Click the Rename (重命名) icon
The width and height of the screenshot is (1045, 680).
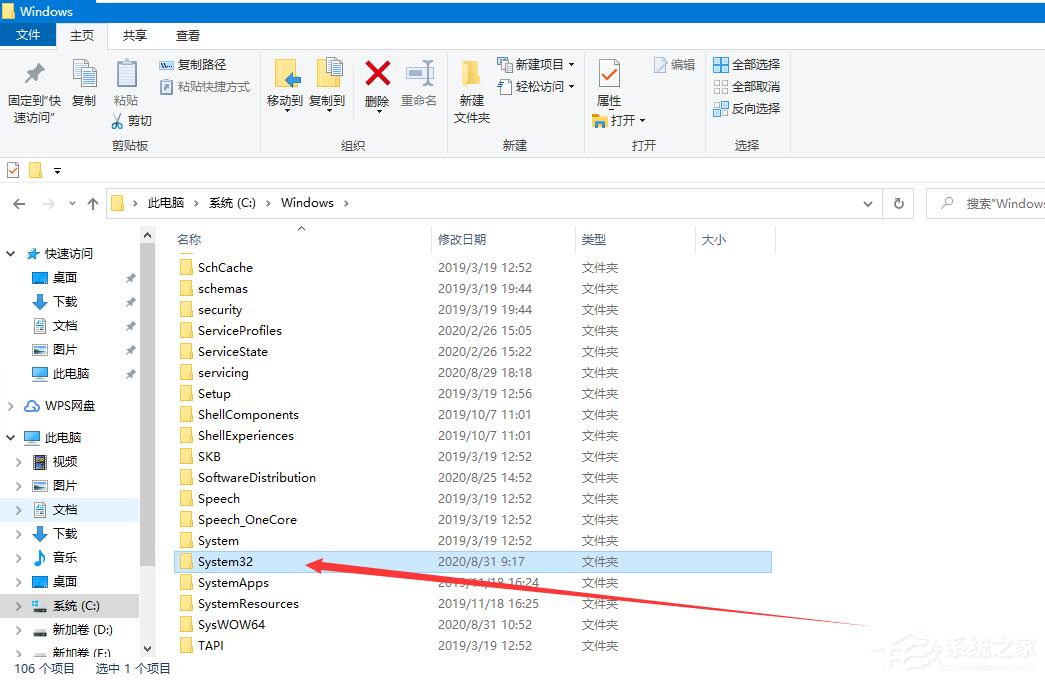coord(419,74)
